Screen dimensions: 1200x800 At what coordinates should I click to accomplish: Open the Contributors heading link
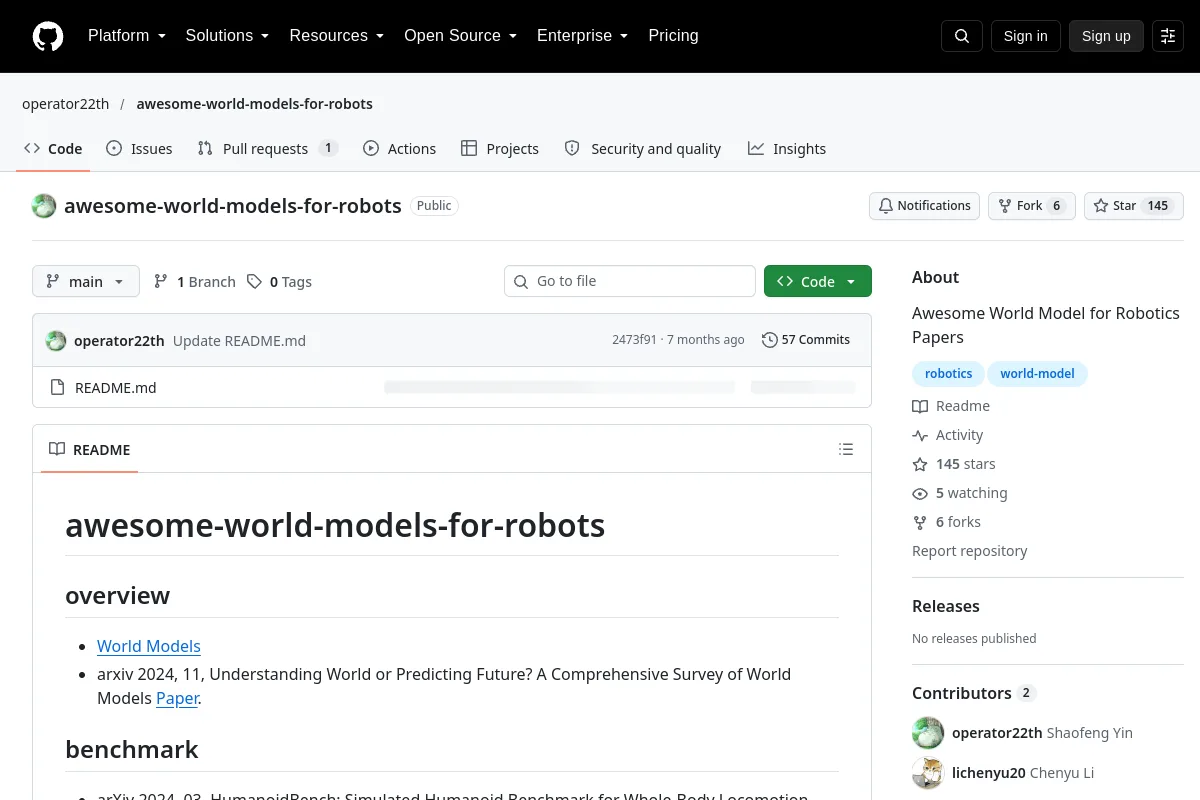(x=973, y=693)
